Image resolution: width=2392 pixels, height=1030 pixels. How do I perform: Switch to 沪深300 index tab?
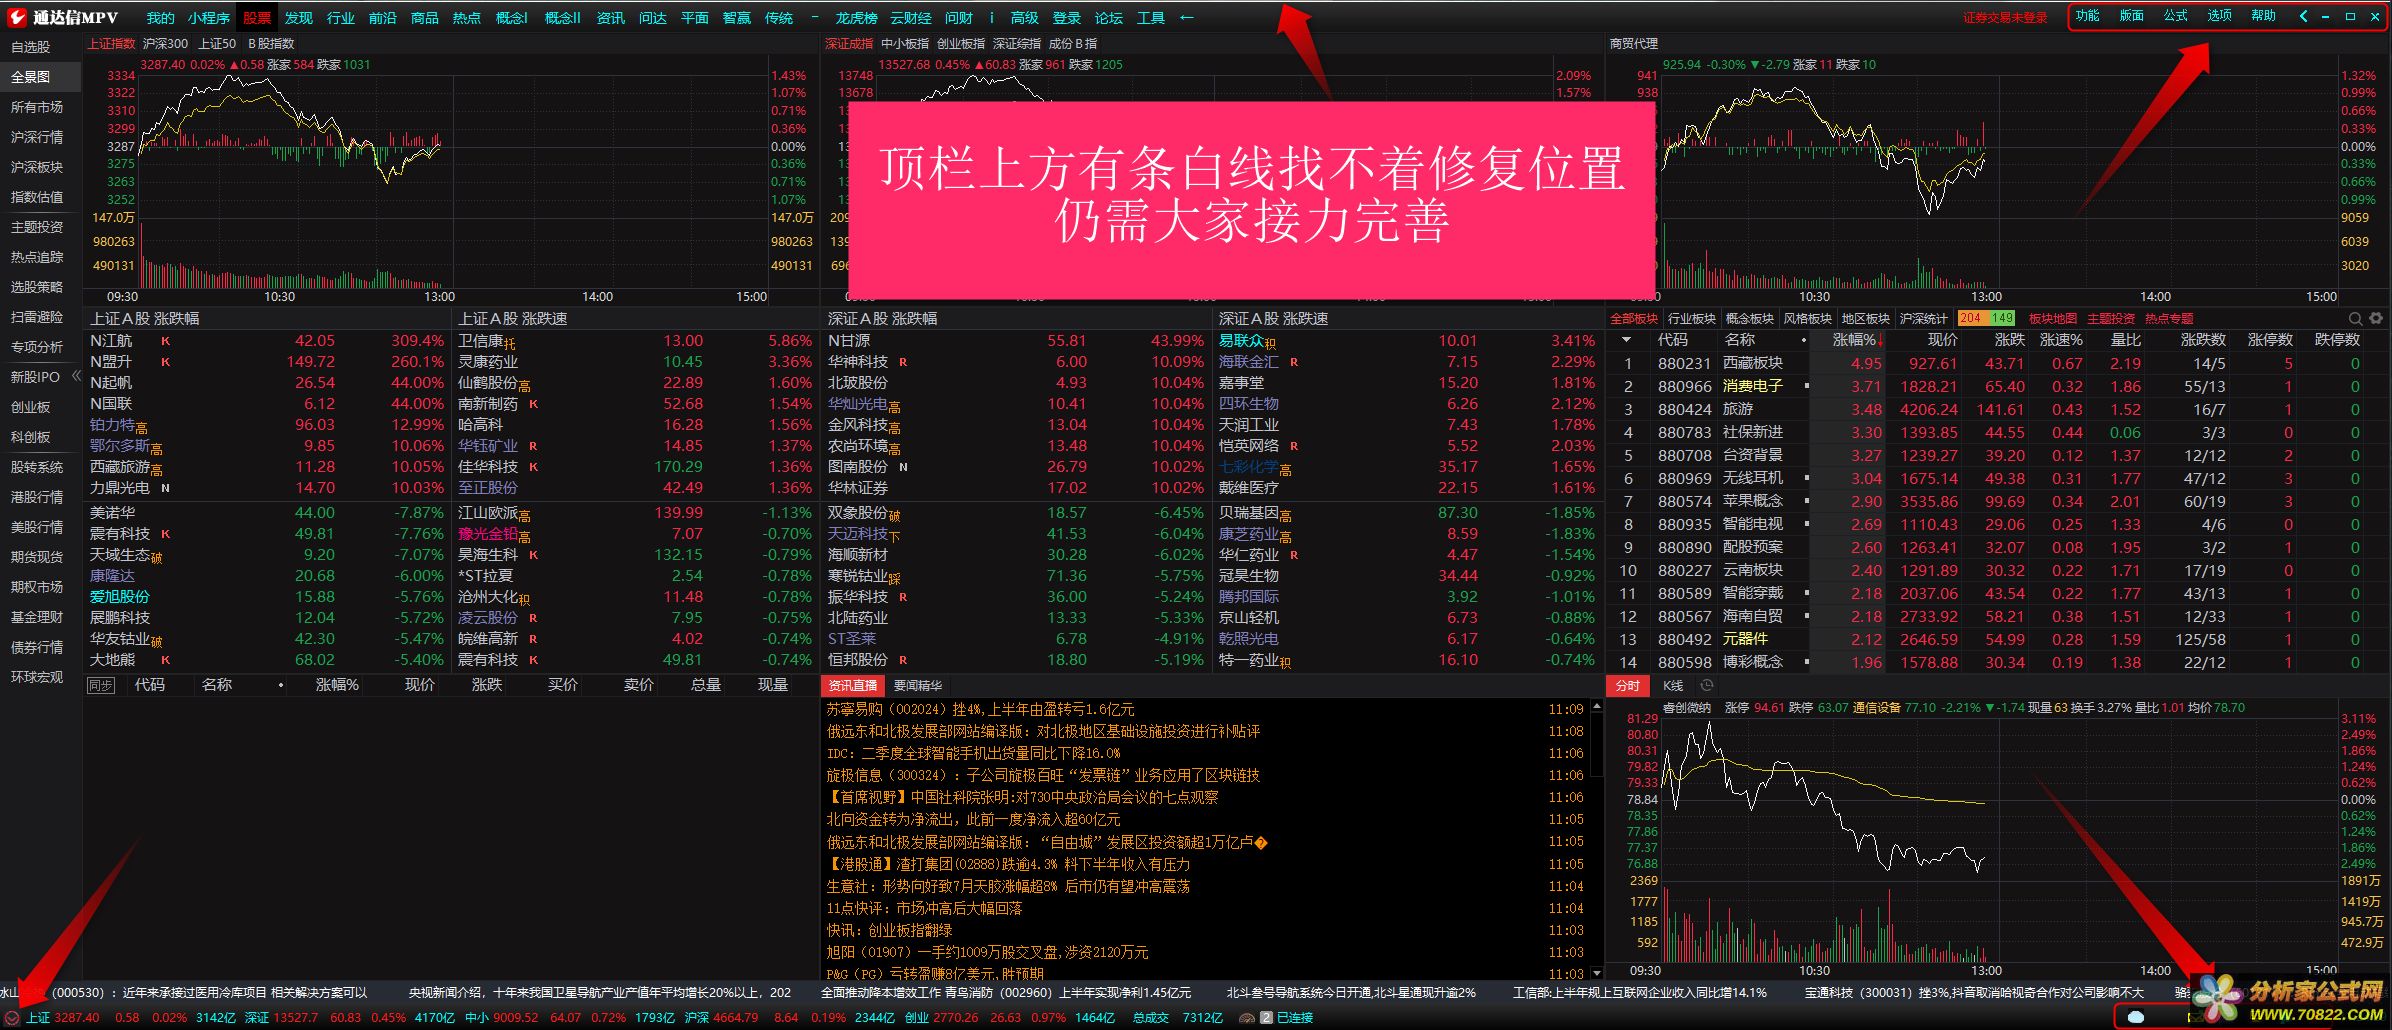click(165, 44)
